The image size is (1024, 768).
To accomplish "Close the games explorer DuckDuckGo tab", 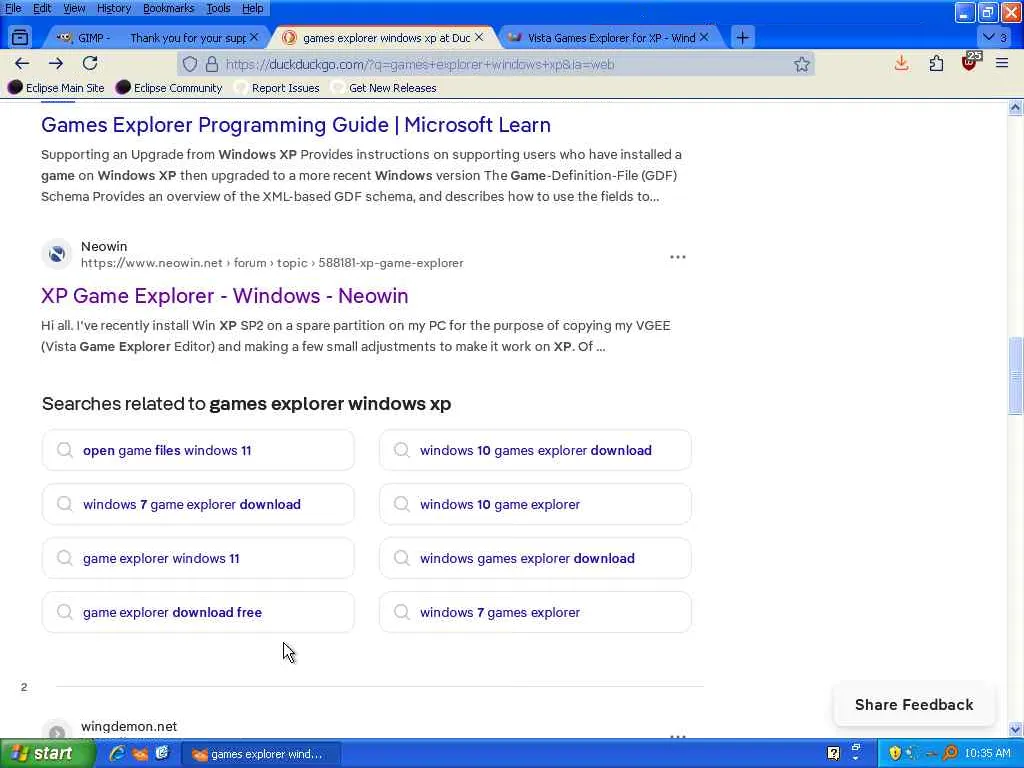I will pyautogui.click(x=479, y=37).
